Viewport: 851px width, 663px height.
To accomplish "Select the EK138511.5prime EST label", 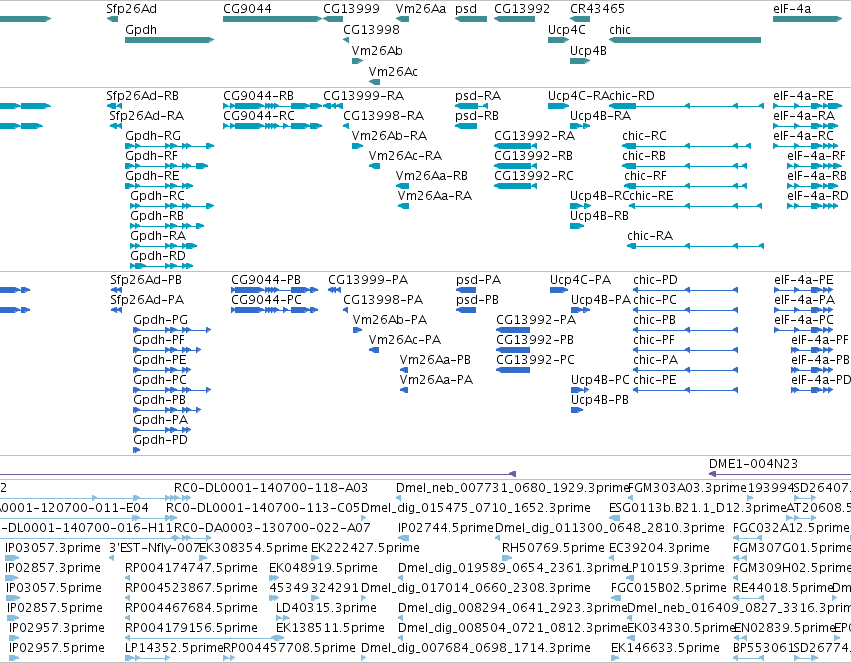I will pyautogui.click(x=330, y=628).
